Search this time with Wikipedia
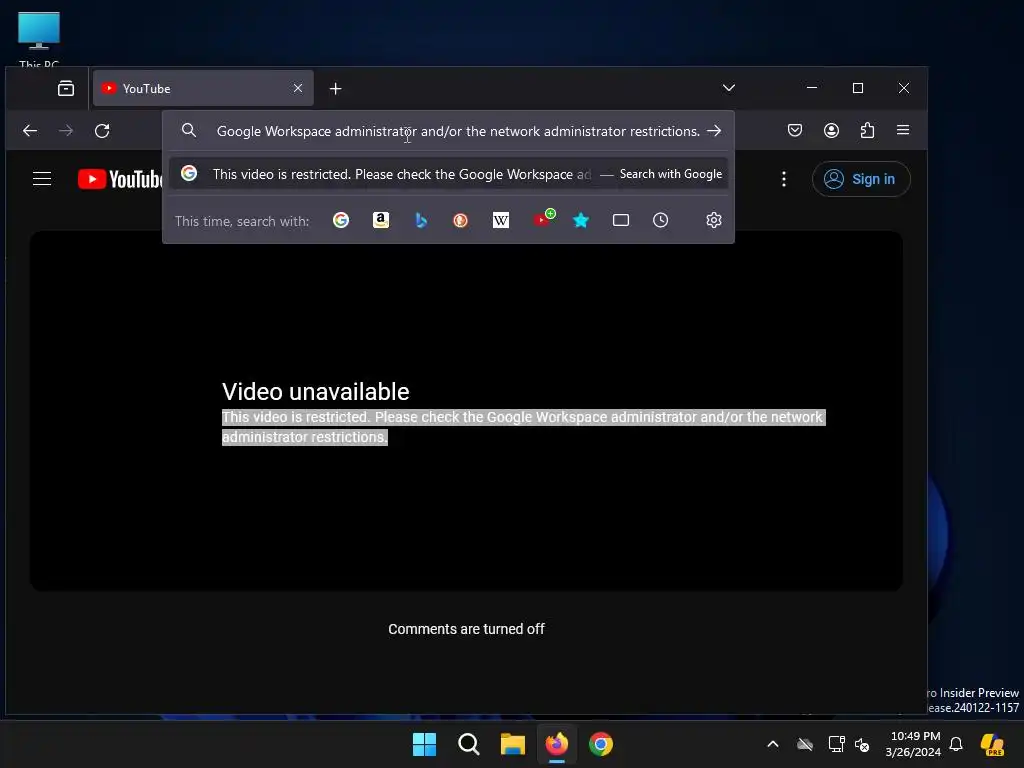This screenshot has height=768, width=1024. point(501,220)
